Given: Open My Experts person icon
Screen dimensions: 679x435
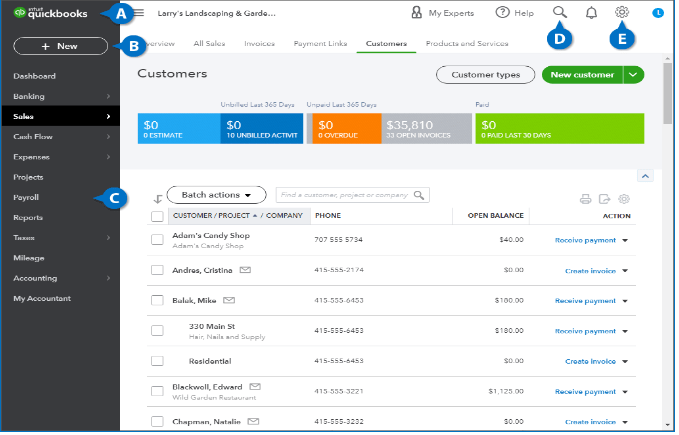Looking at the screenshot, I should (x=418, y=13).
